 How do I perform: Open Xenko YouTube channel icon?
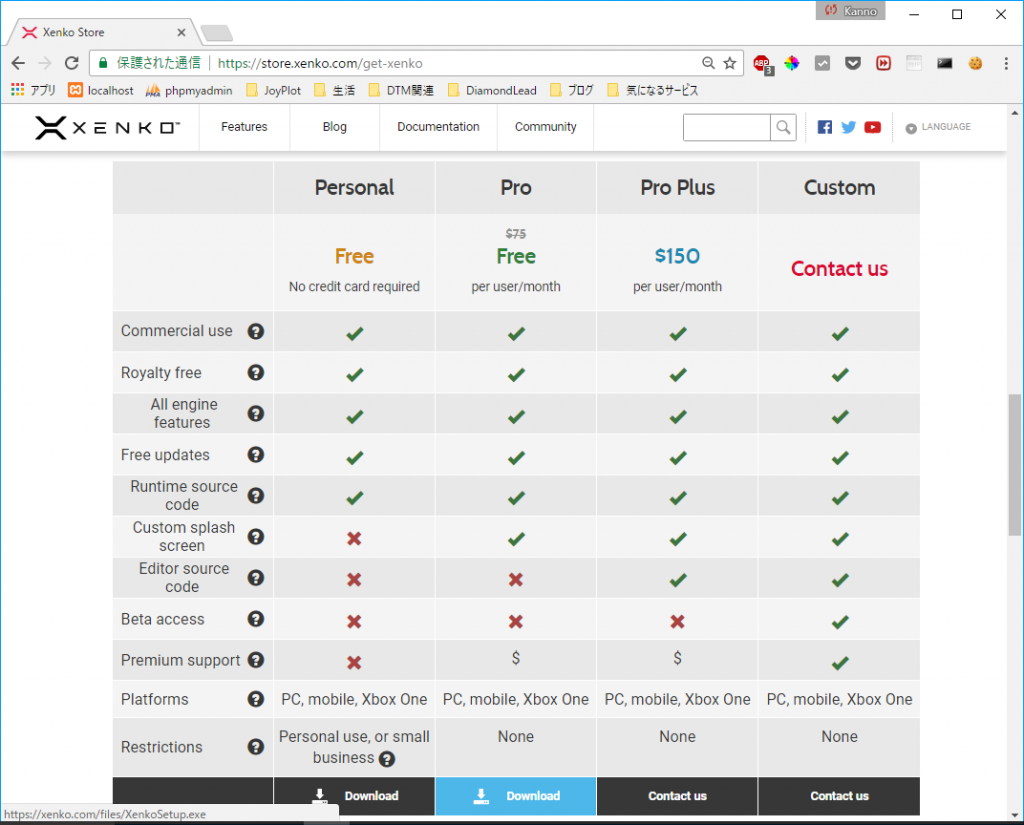872,127
